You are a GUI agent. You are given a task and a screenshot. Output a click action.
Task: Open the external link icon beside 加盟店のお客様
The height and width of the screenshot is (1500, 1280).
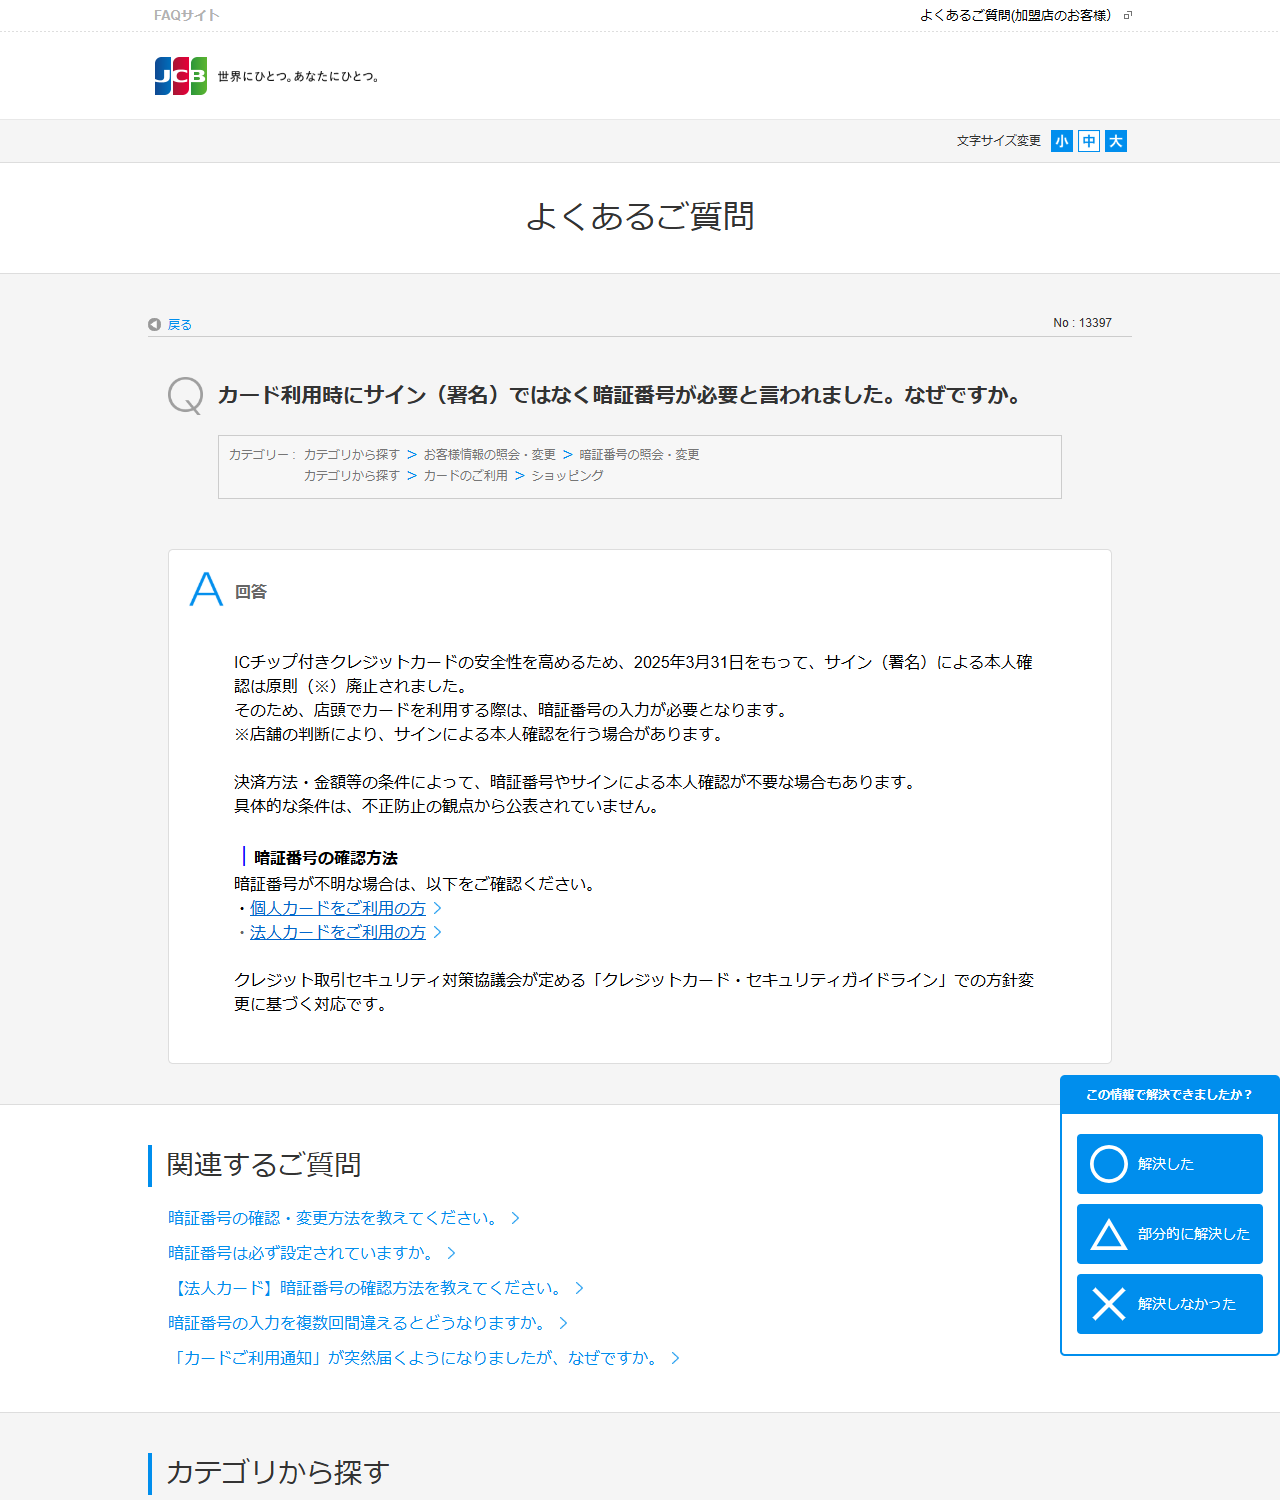tap(1128, 15)
